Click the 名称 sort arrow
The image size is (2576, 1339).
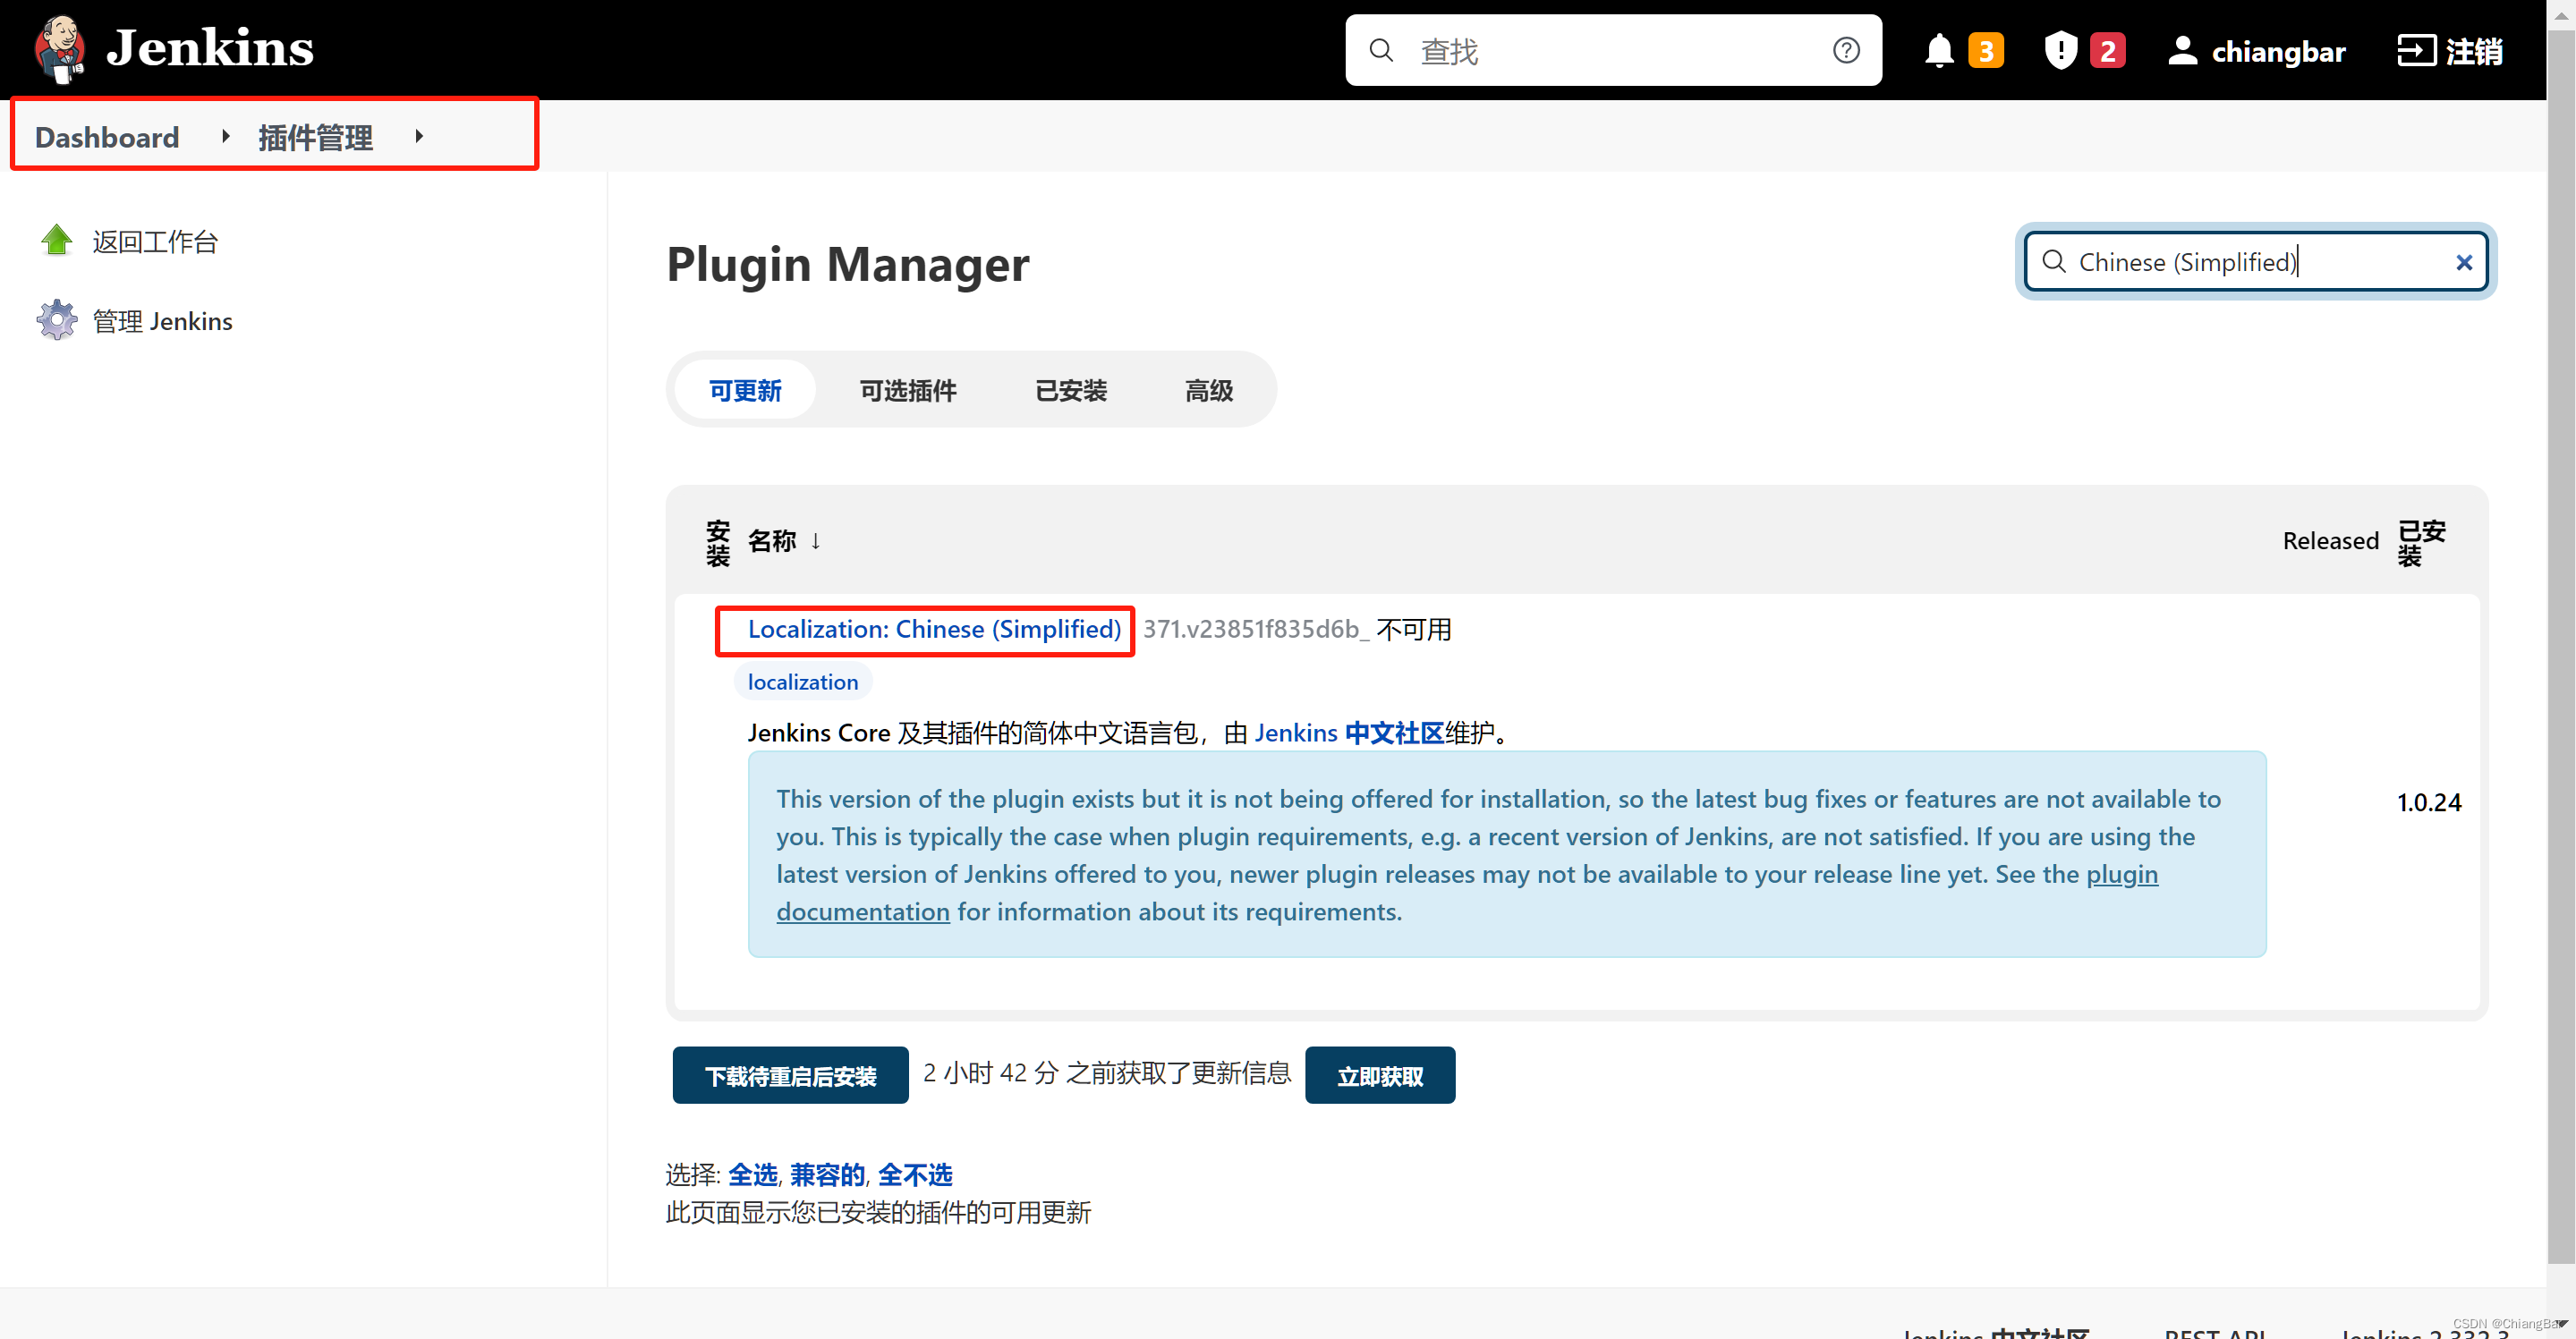(x=816, y=541)
